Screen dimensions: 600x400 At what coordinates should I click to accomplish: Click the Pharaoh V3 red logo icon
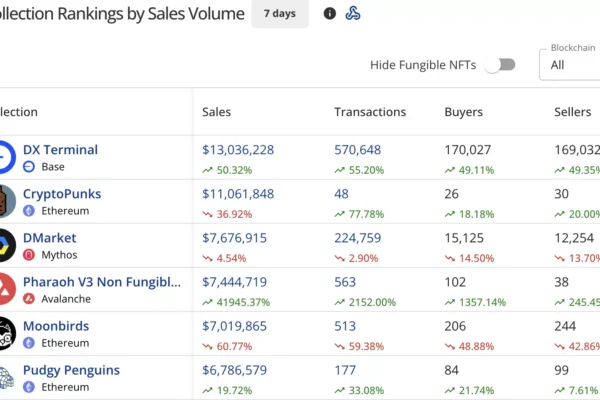click(x=5, y=289)
